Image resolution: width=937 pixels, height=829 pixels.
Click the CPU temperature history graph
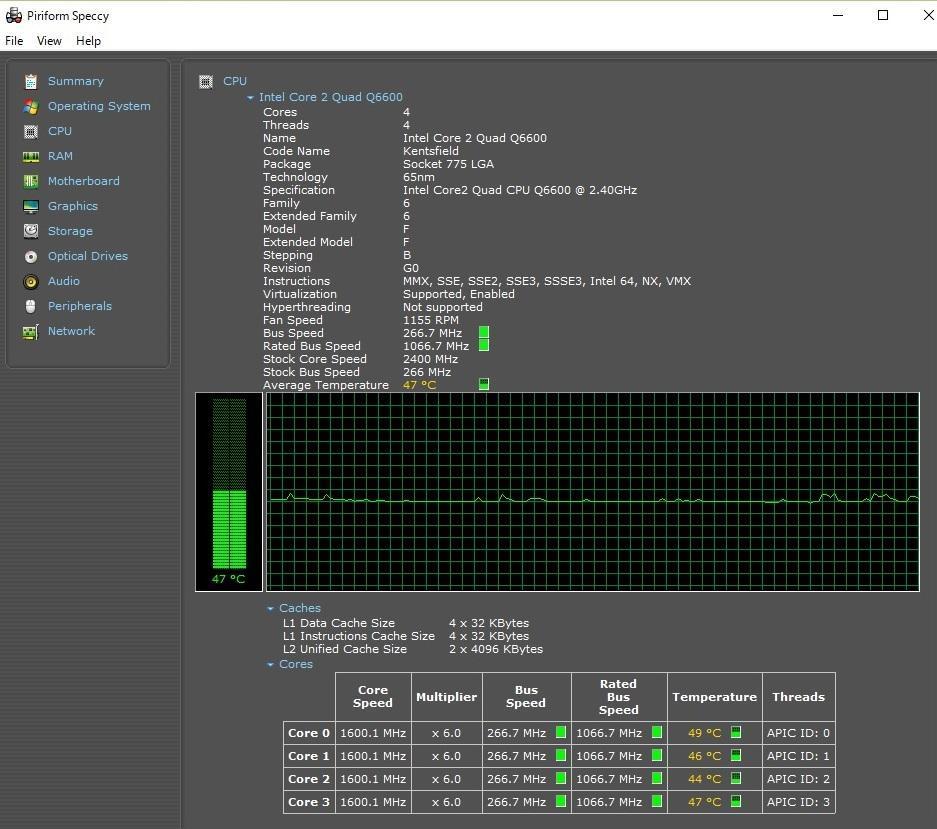[593, 492]
